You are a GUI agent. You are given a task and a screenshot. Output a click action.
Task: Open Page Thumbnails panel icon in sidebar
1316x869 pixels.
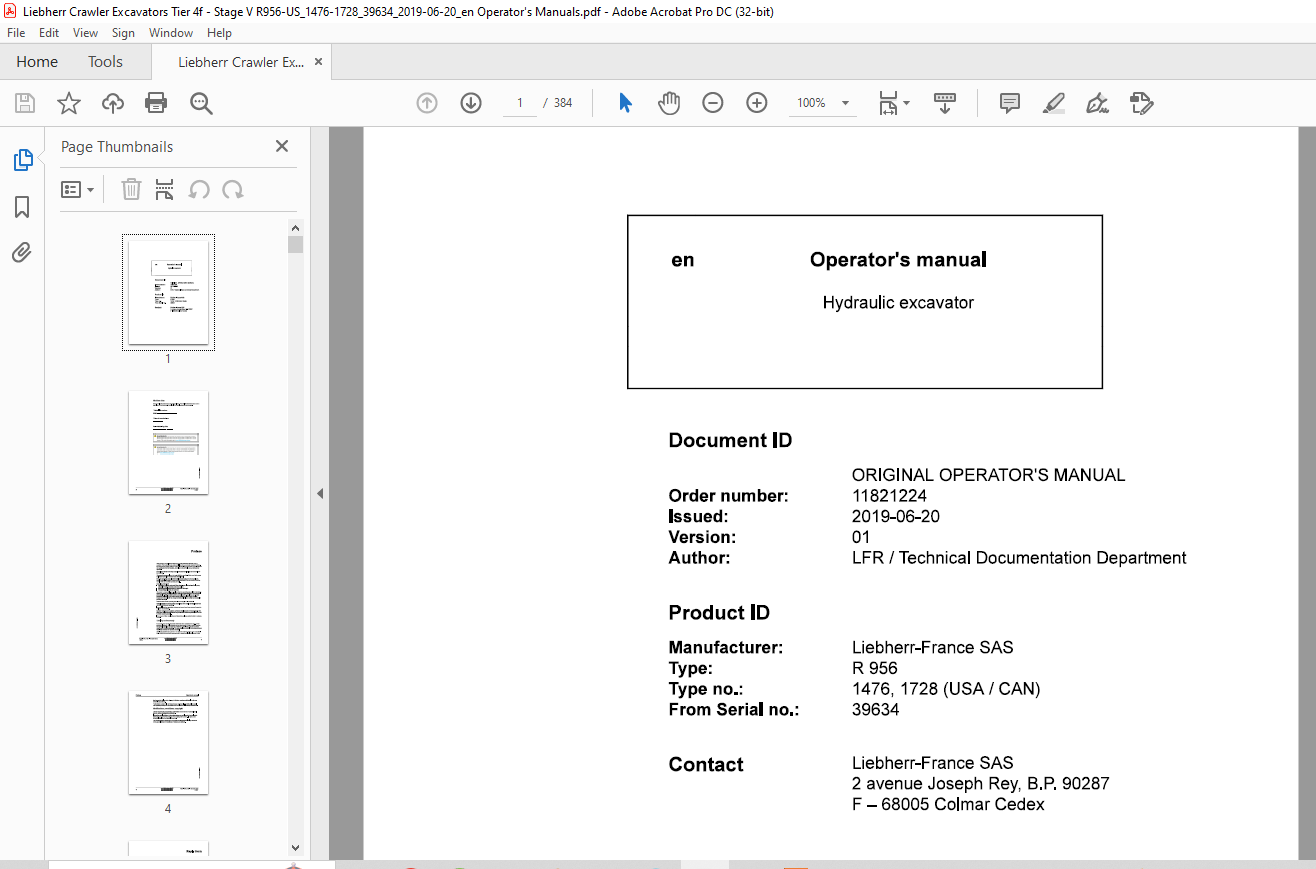[22, 160]
